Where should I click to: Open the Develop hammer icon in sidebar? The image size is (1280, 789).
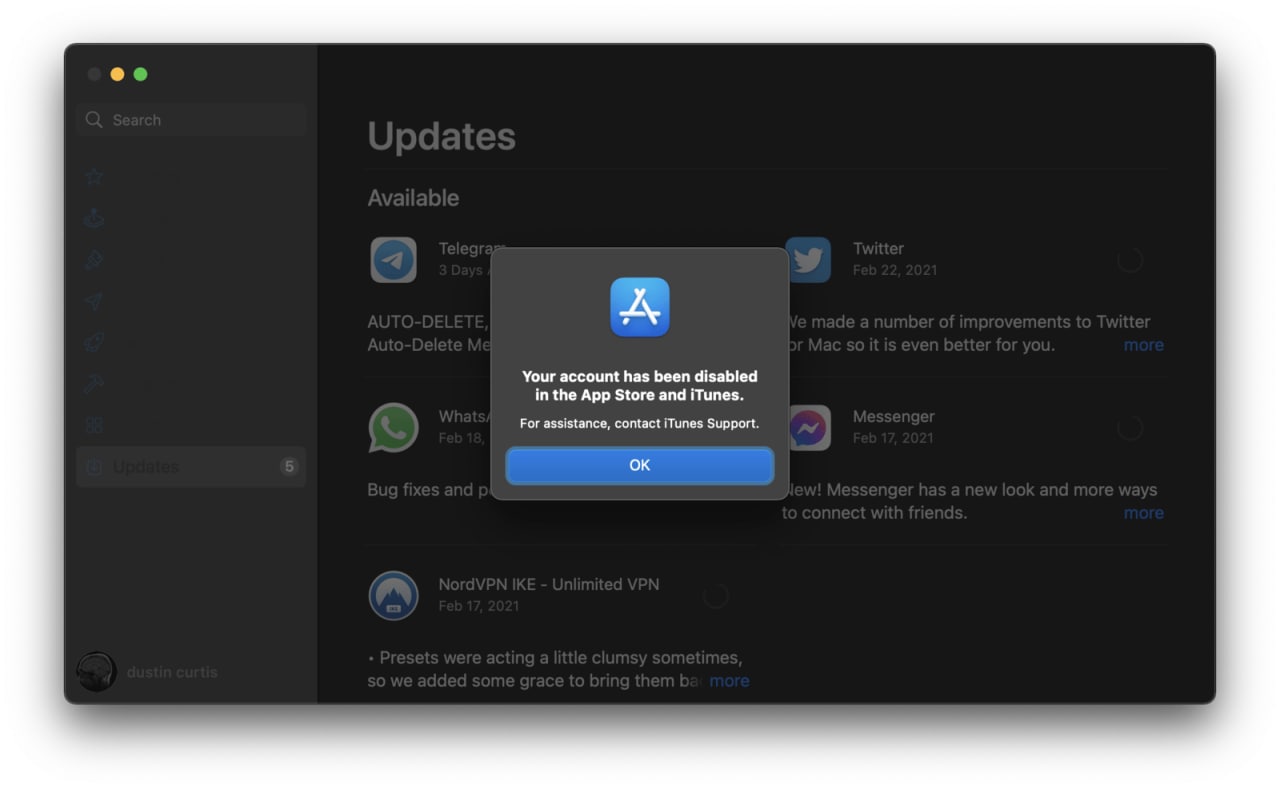point(94,384)
